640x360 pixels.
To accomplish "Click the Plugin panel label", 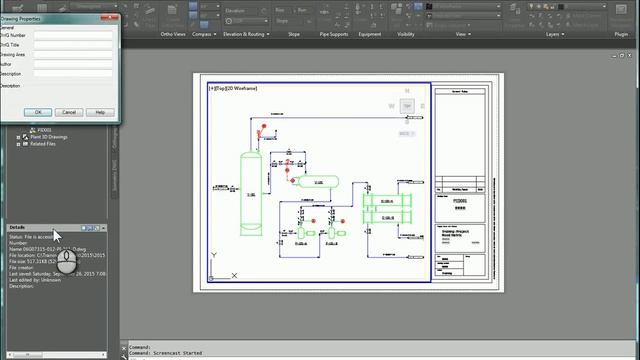I will point(621,34).
